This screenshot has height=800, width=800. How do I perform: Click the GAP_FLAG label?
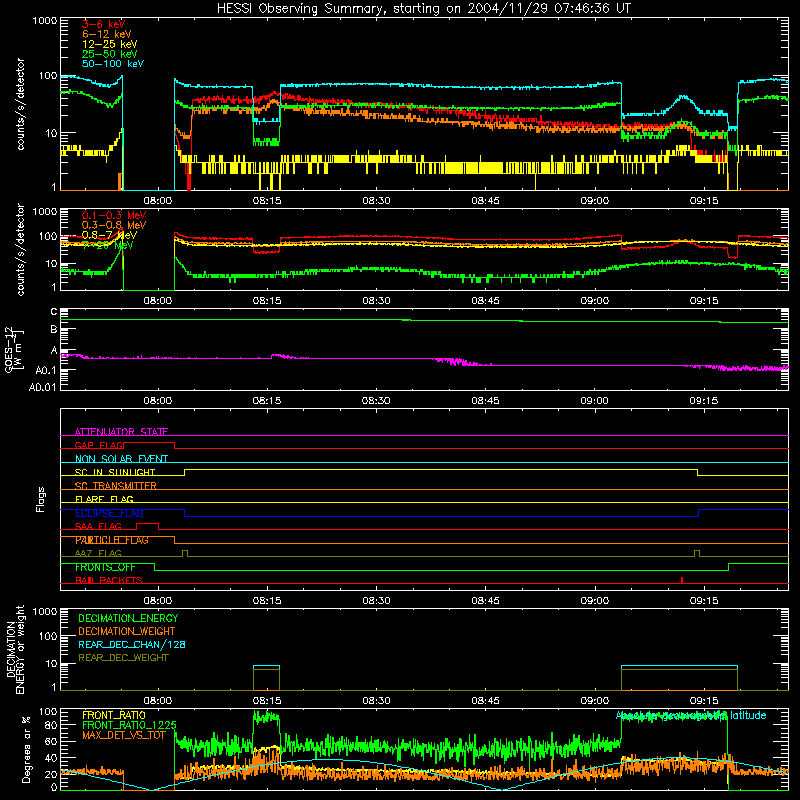pyautogui.click(x=99, y=445)
